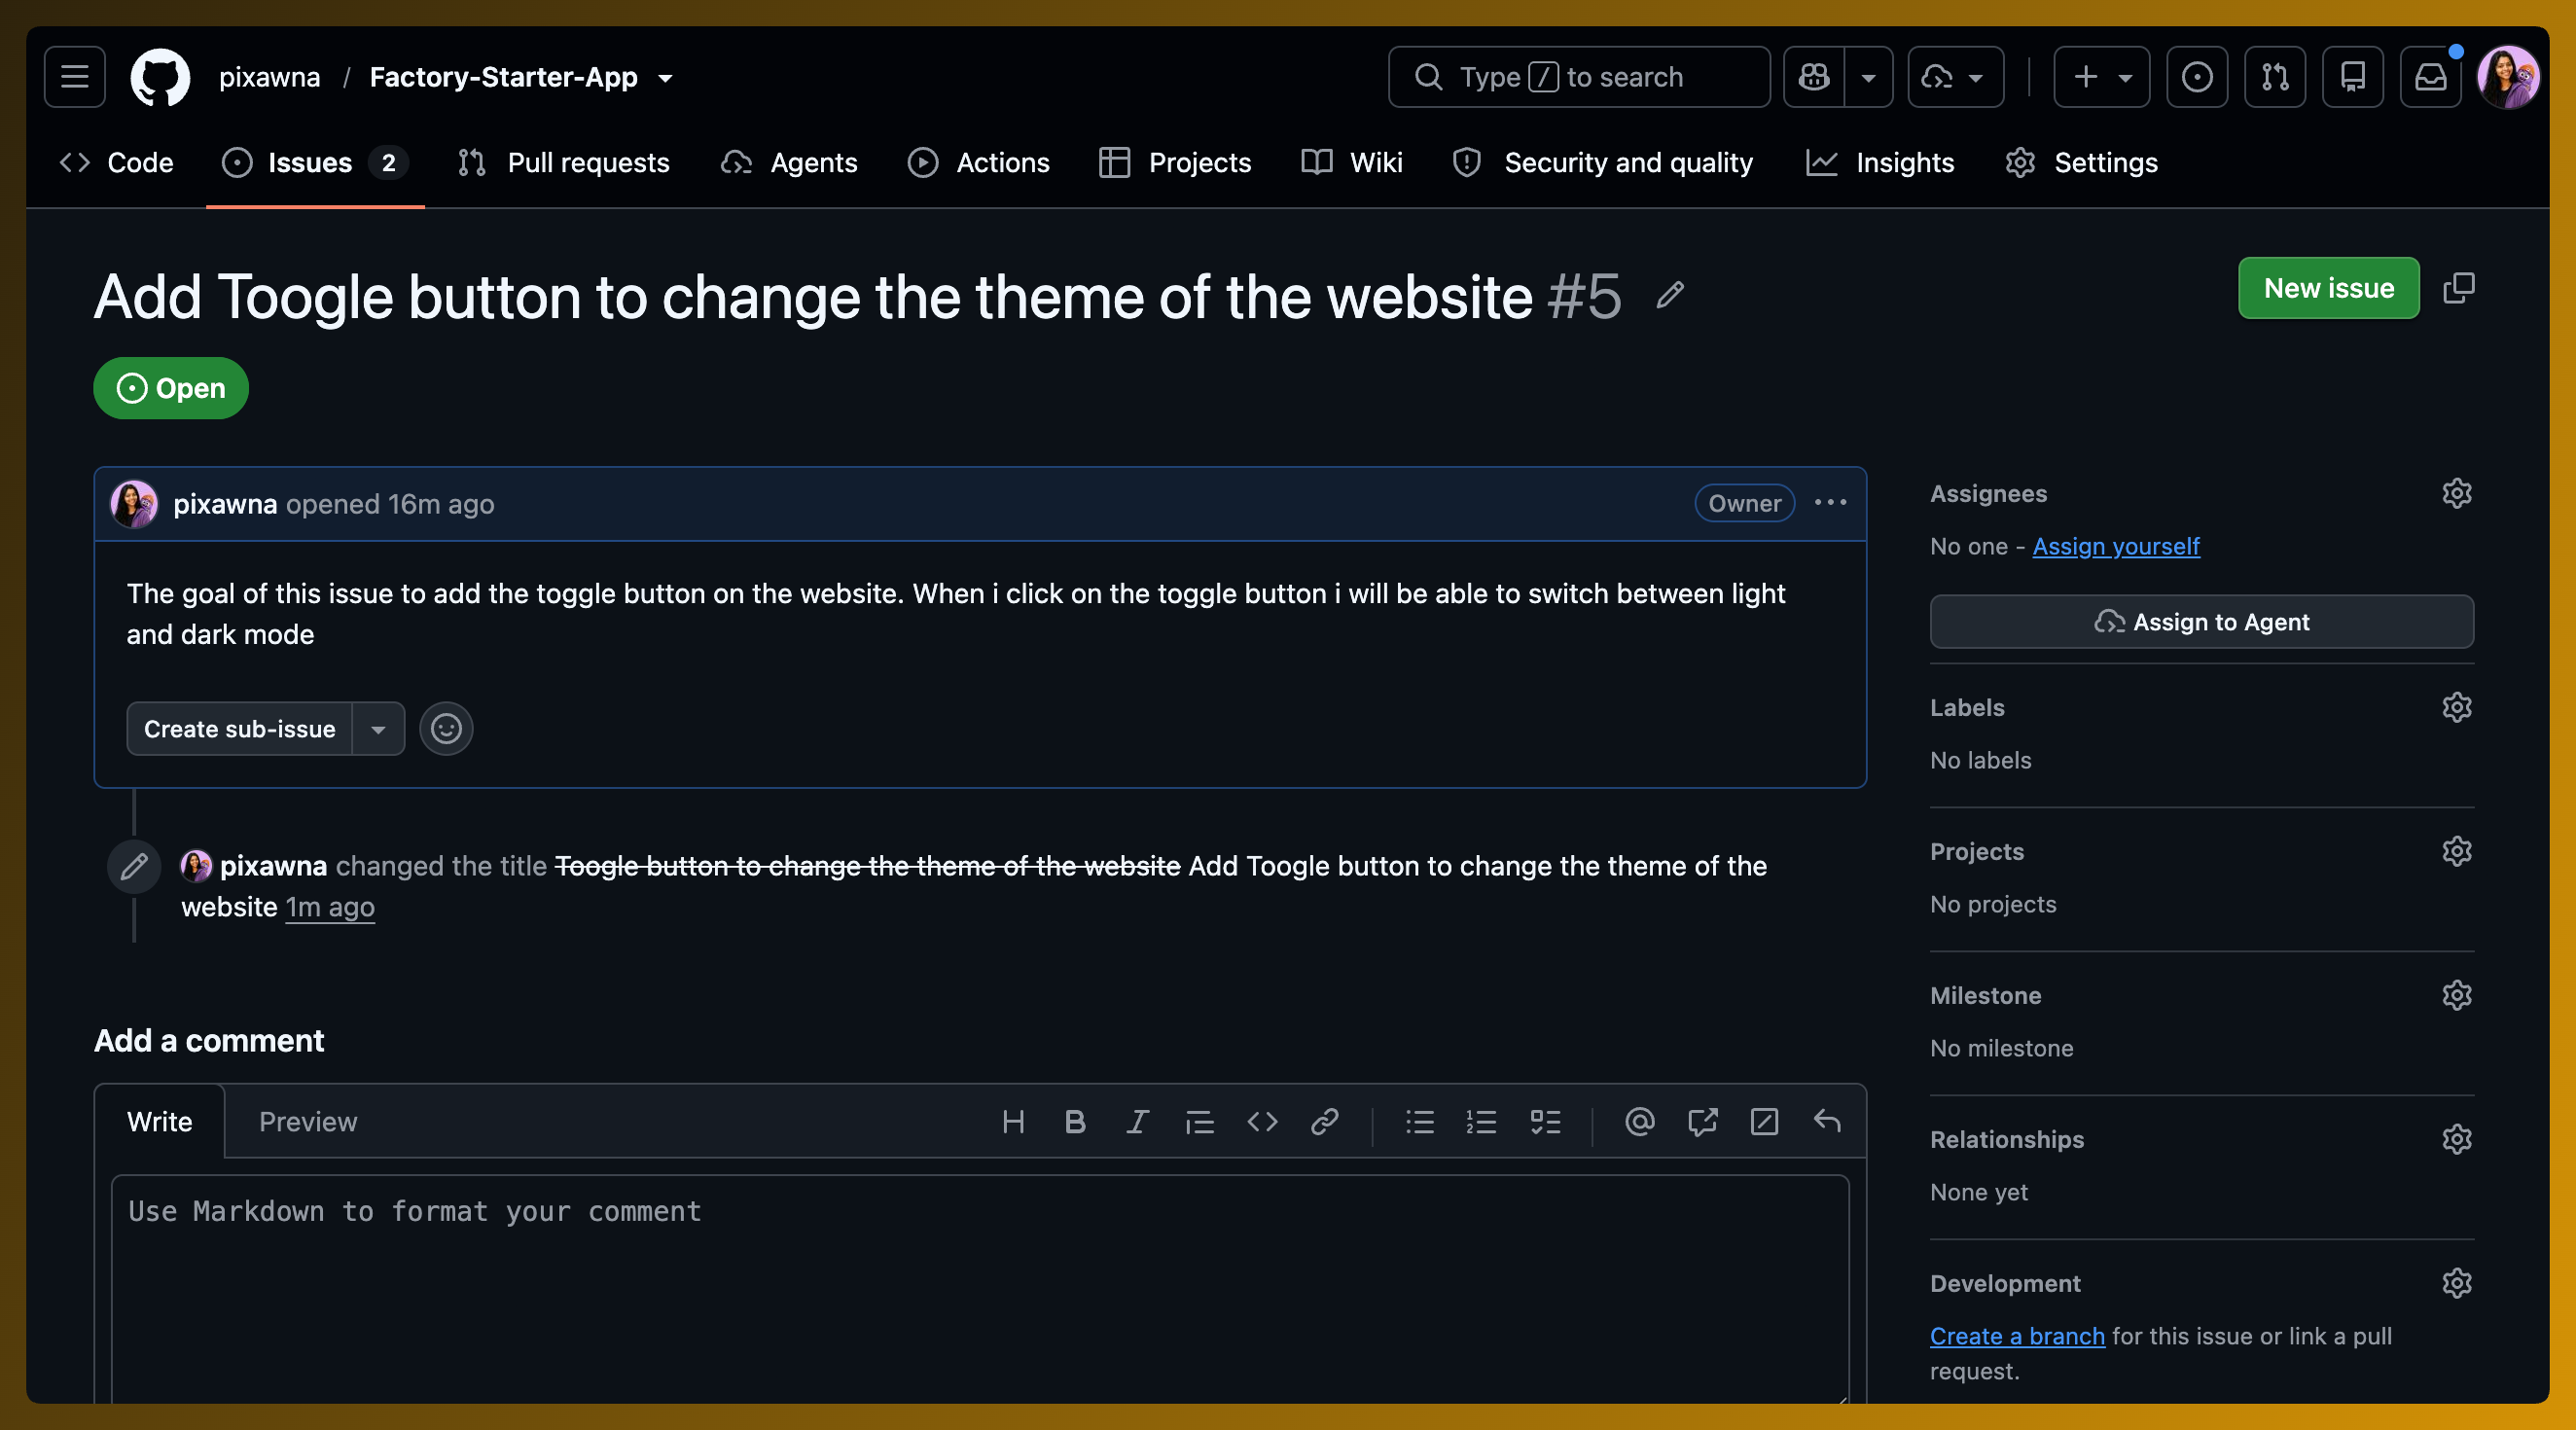Viewport: 2576px width, 1430px height.
Task: Click the Assign yourself link
Action: click(x=2115, y=546)
